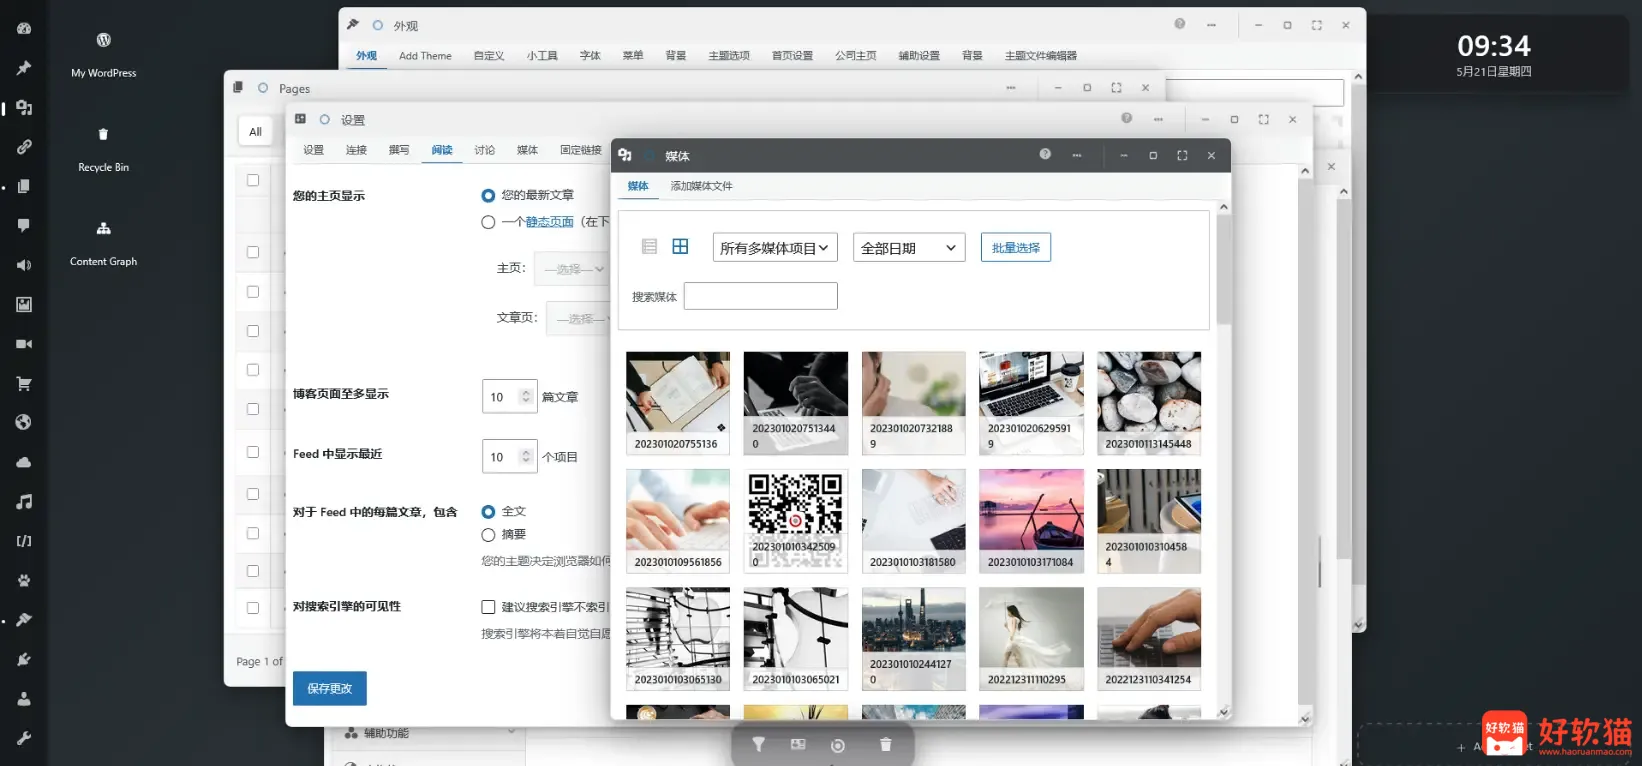This screenshot has height=766, width=1642.
Task: Open the 主页 page selection dropdown
Action: tap(573, 269)
